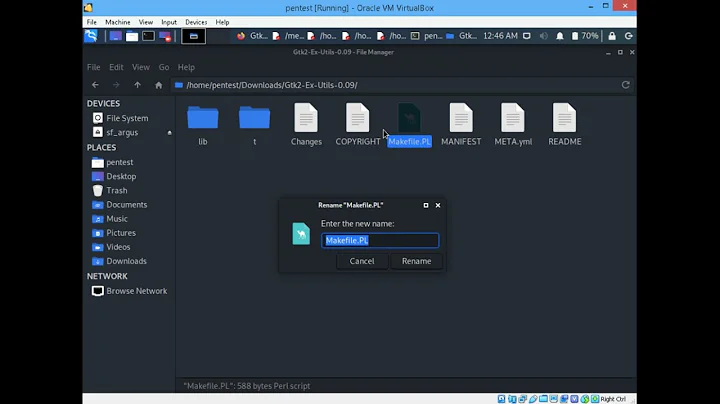
Task: Click the VirtualBox USB status icon
Action: click(x=533, y=399)
